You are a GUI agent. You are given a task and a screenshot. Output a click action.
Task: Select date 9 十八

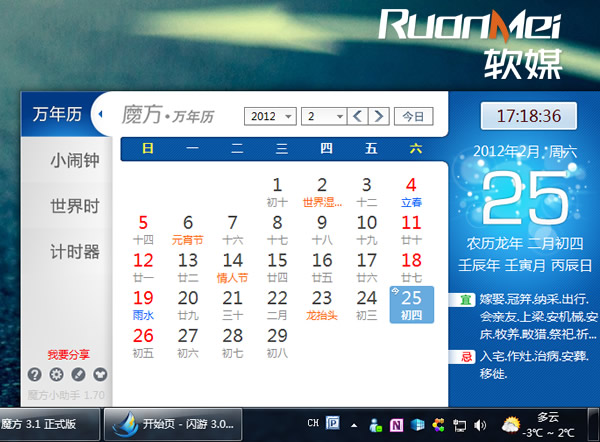coord(322,230)
